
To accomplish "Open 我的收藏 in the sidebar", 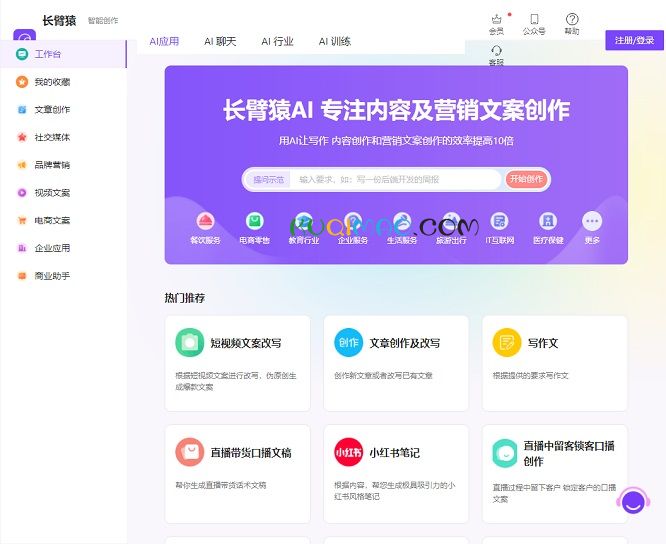I will pos(63,82).
